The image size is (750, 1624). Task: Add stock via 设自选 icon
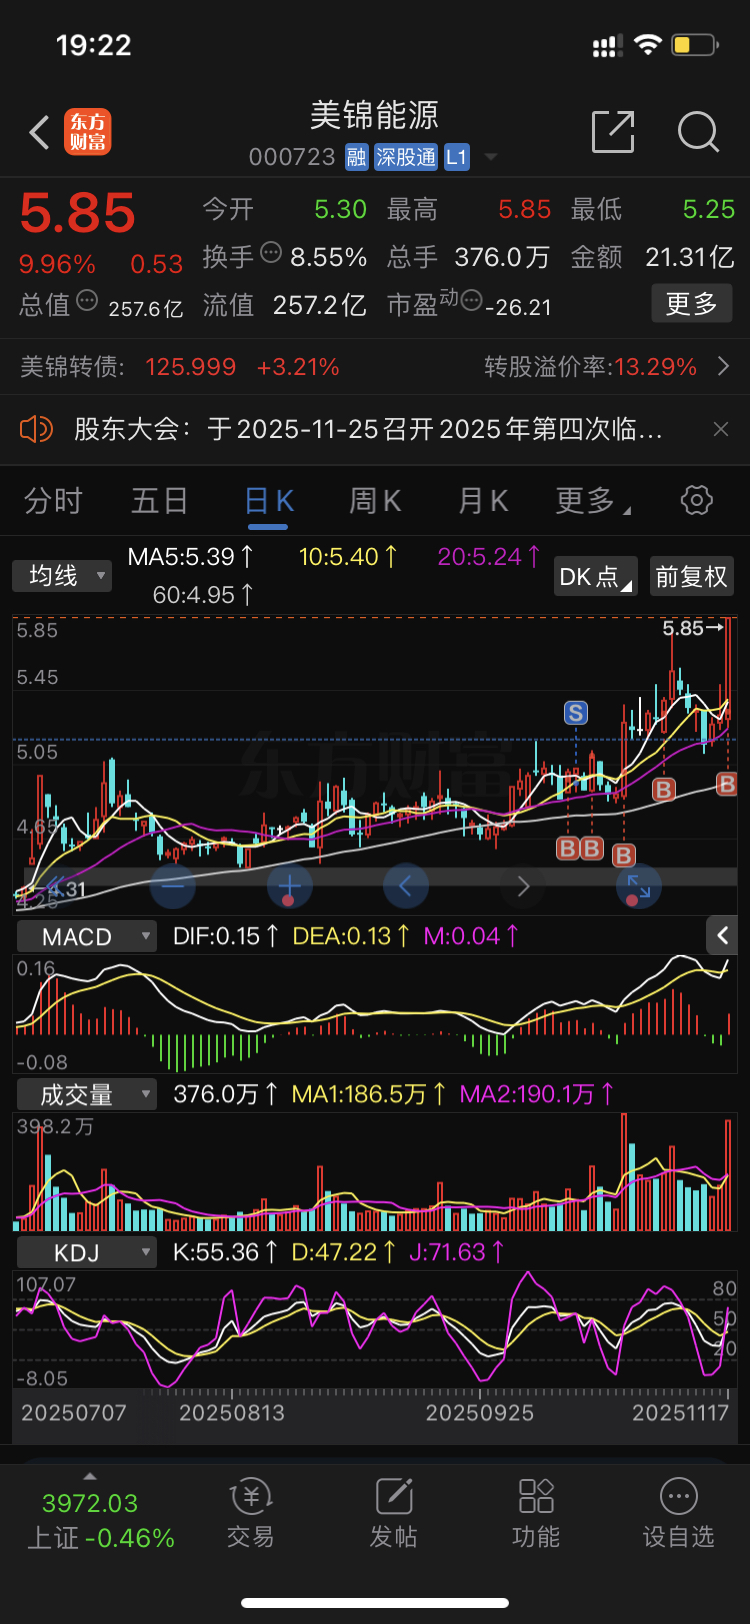[678, 1512]
